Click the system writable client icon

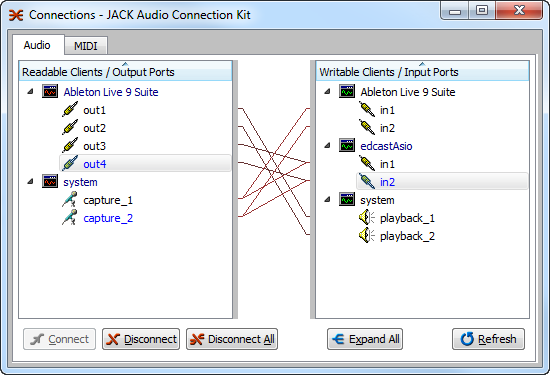coord(347,200)
